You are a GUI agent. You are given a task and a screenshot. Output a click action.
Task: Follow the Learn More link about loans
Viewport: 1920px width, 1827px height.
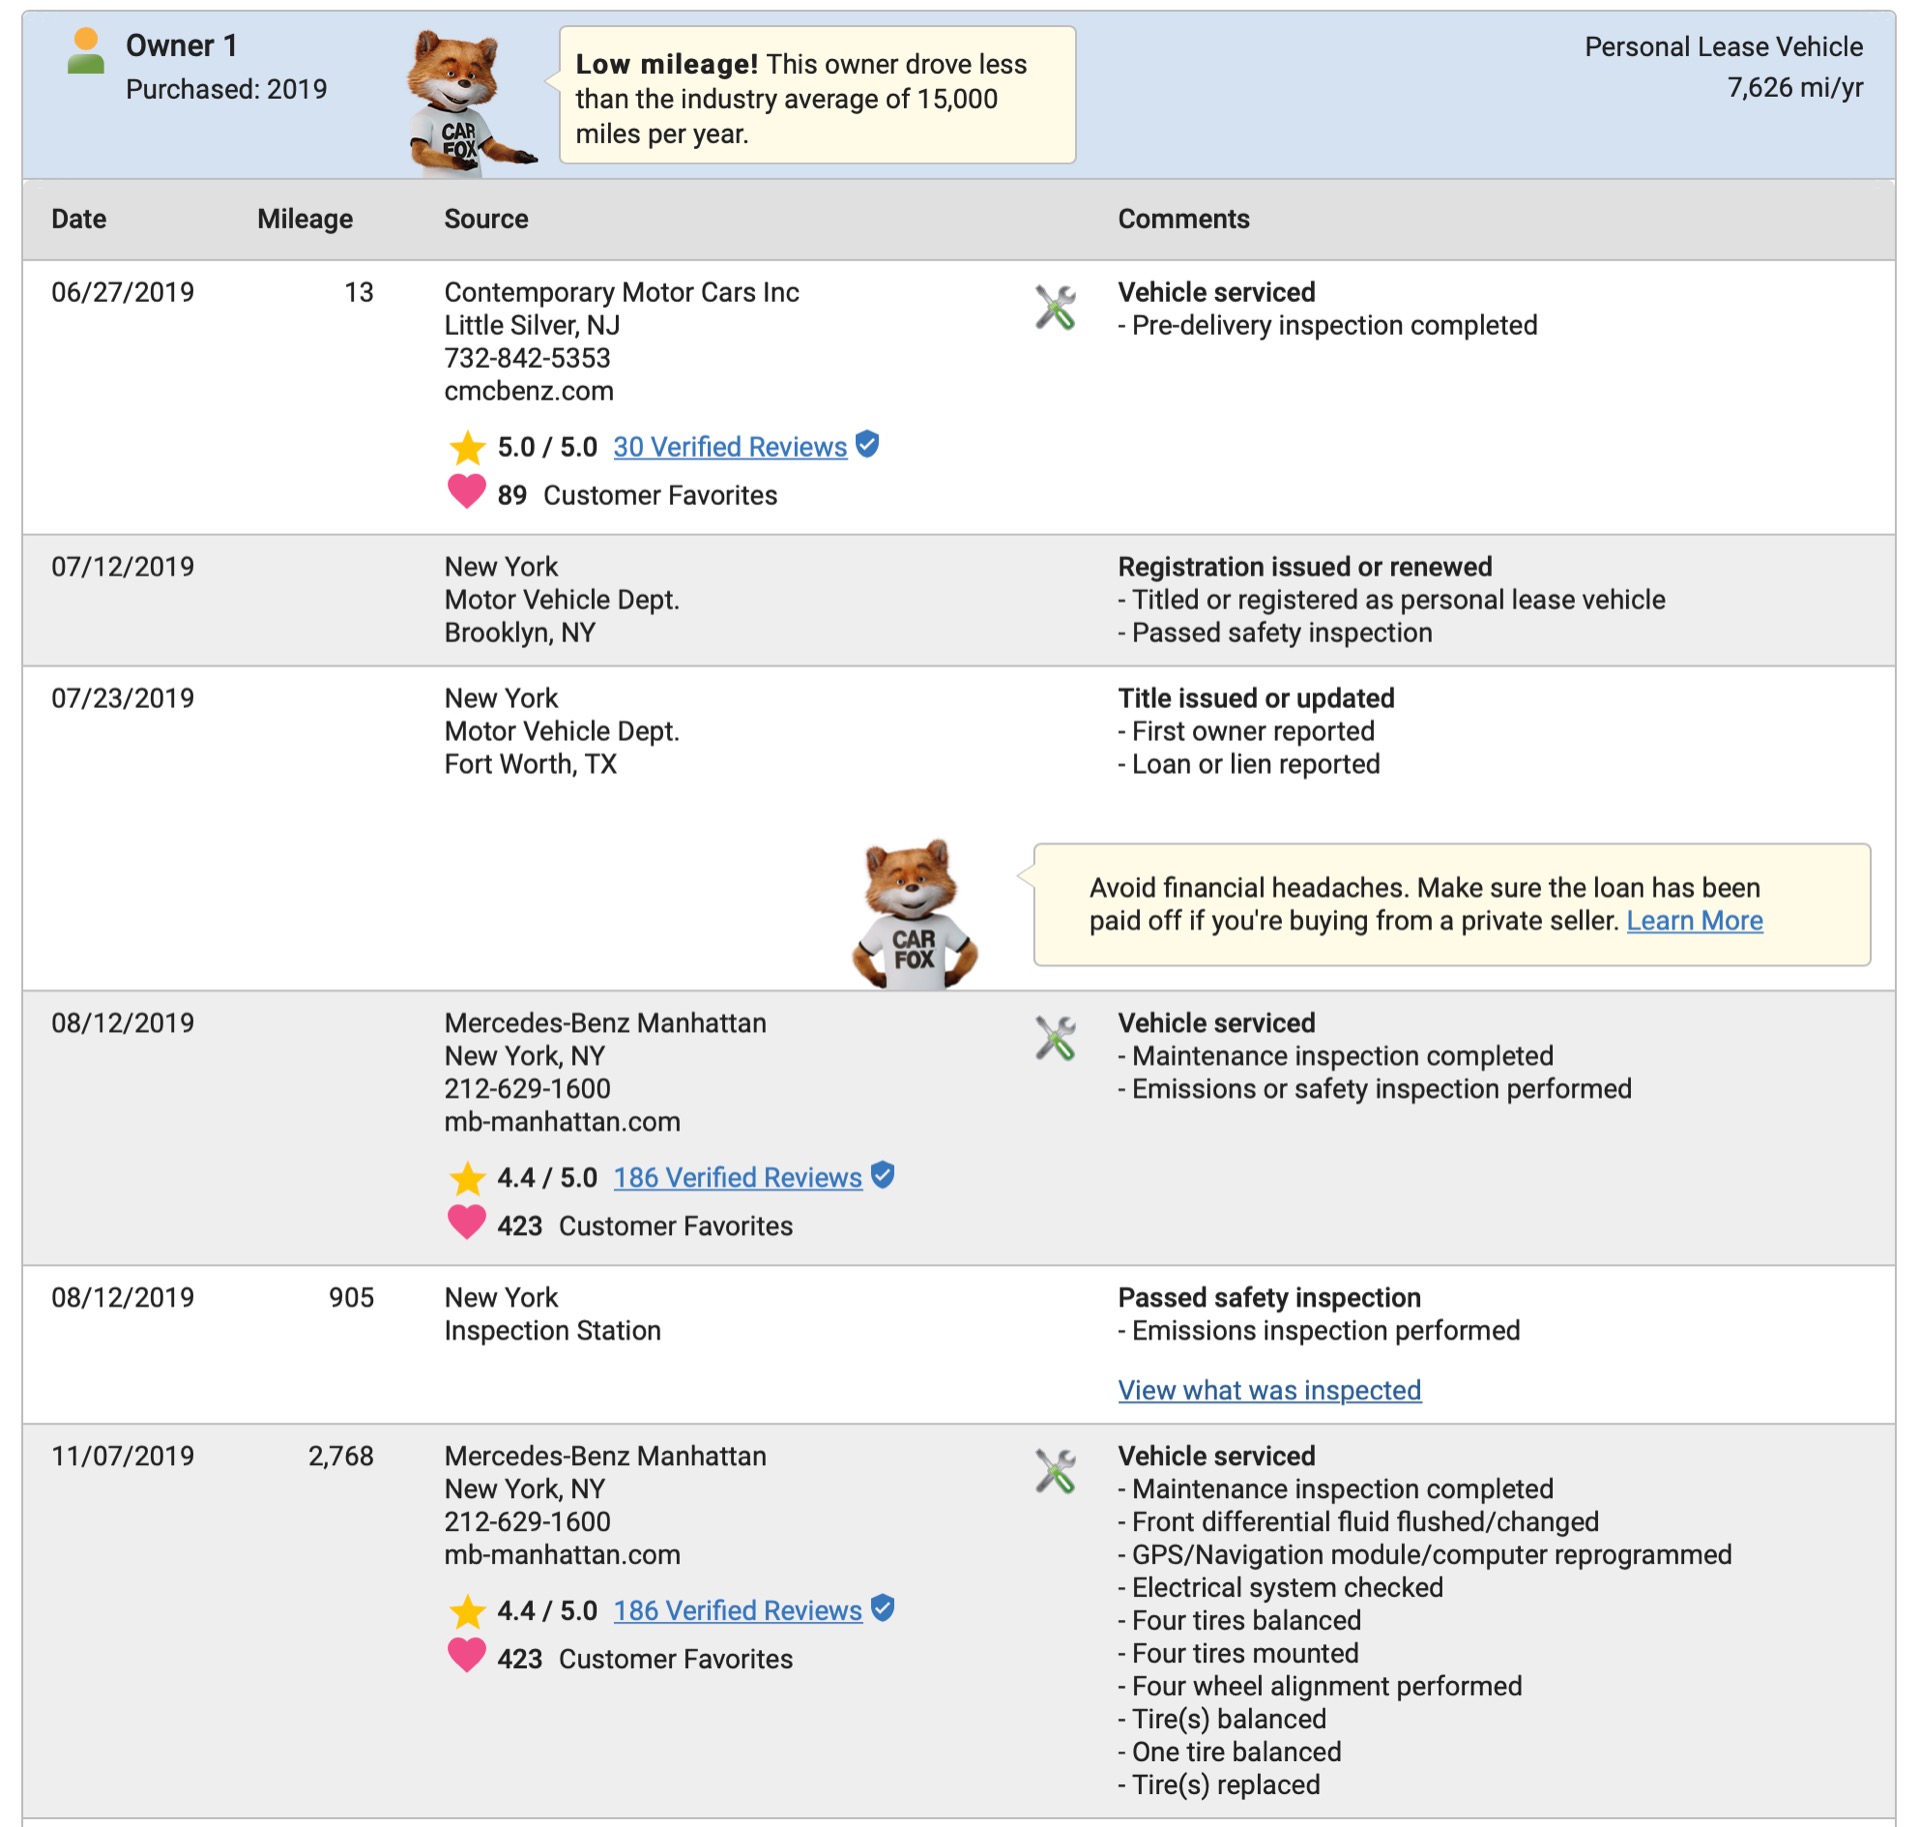1695,921
